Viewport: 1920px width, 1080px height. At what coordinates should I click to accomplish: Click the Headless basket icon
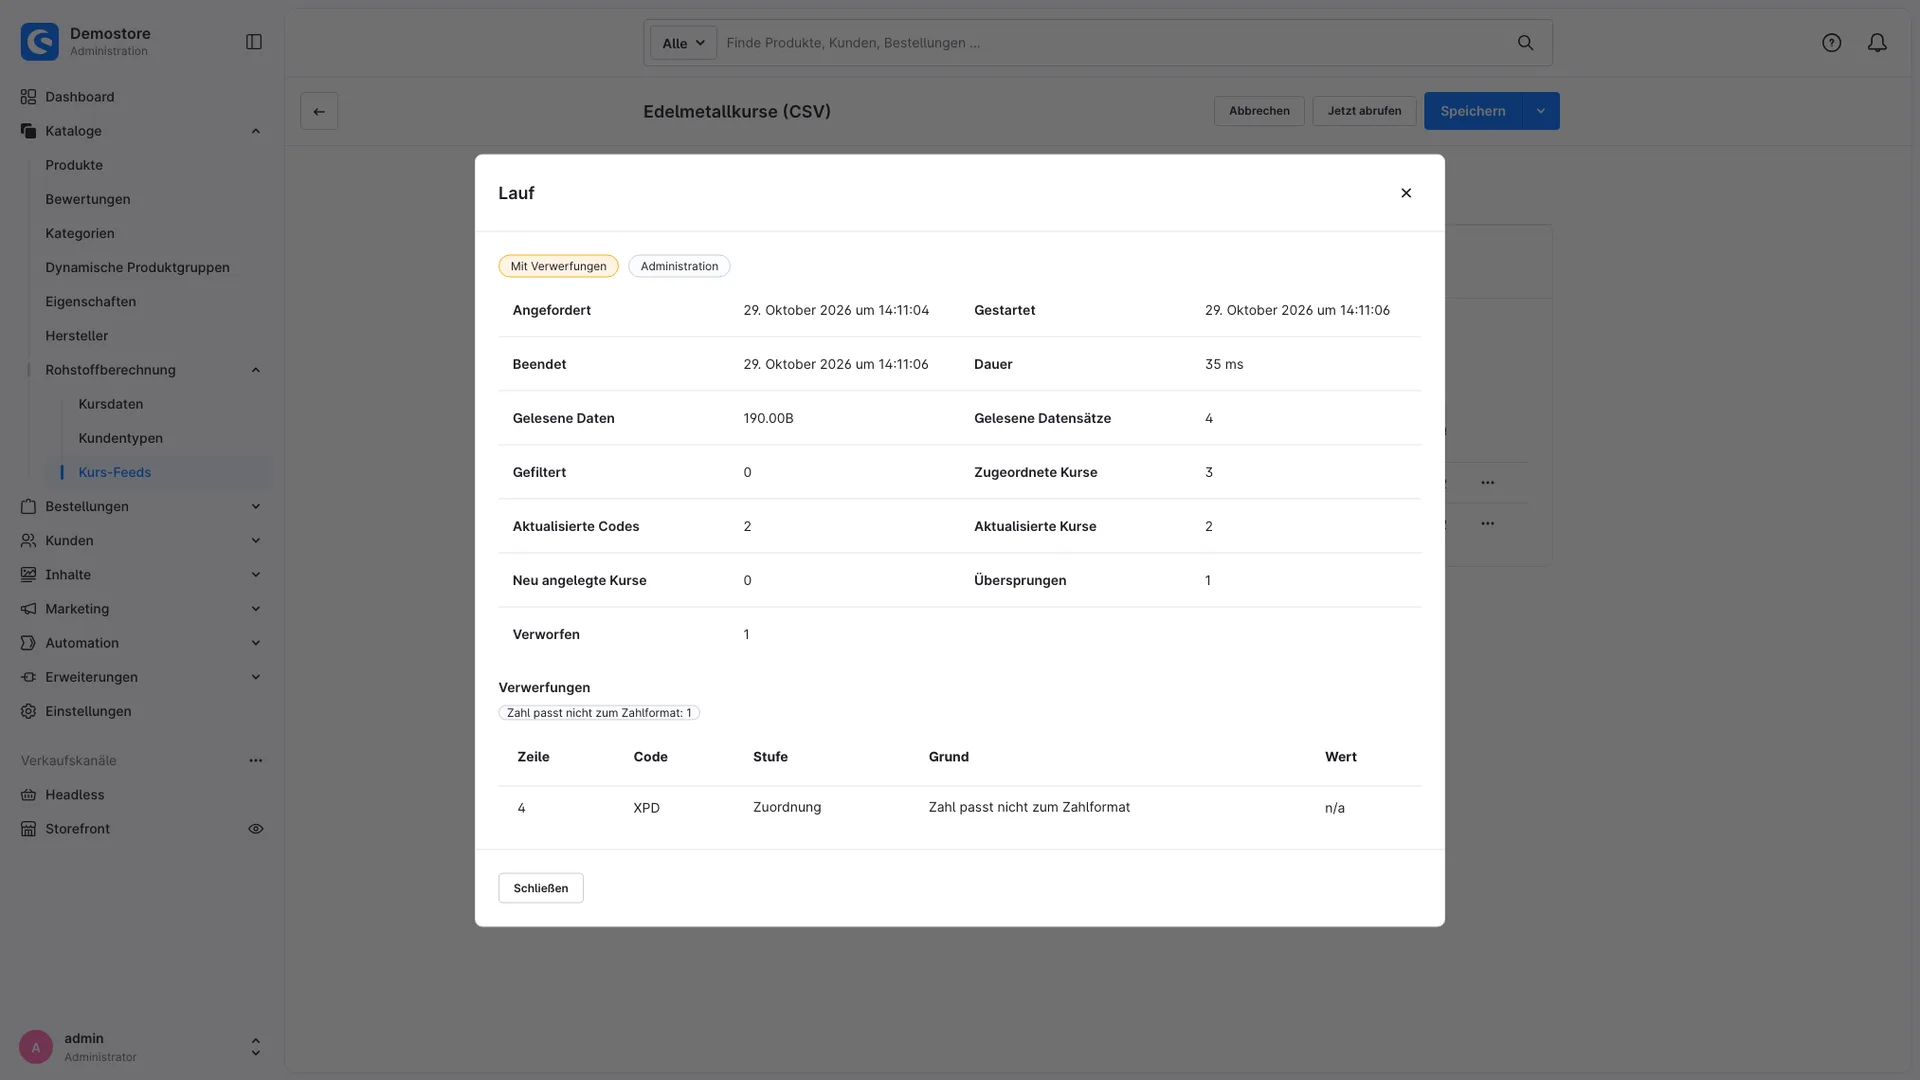click(x=28, y=795)
